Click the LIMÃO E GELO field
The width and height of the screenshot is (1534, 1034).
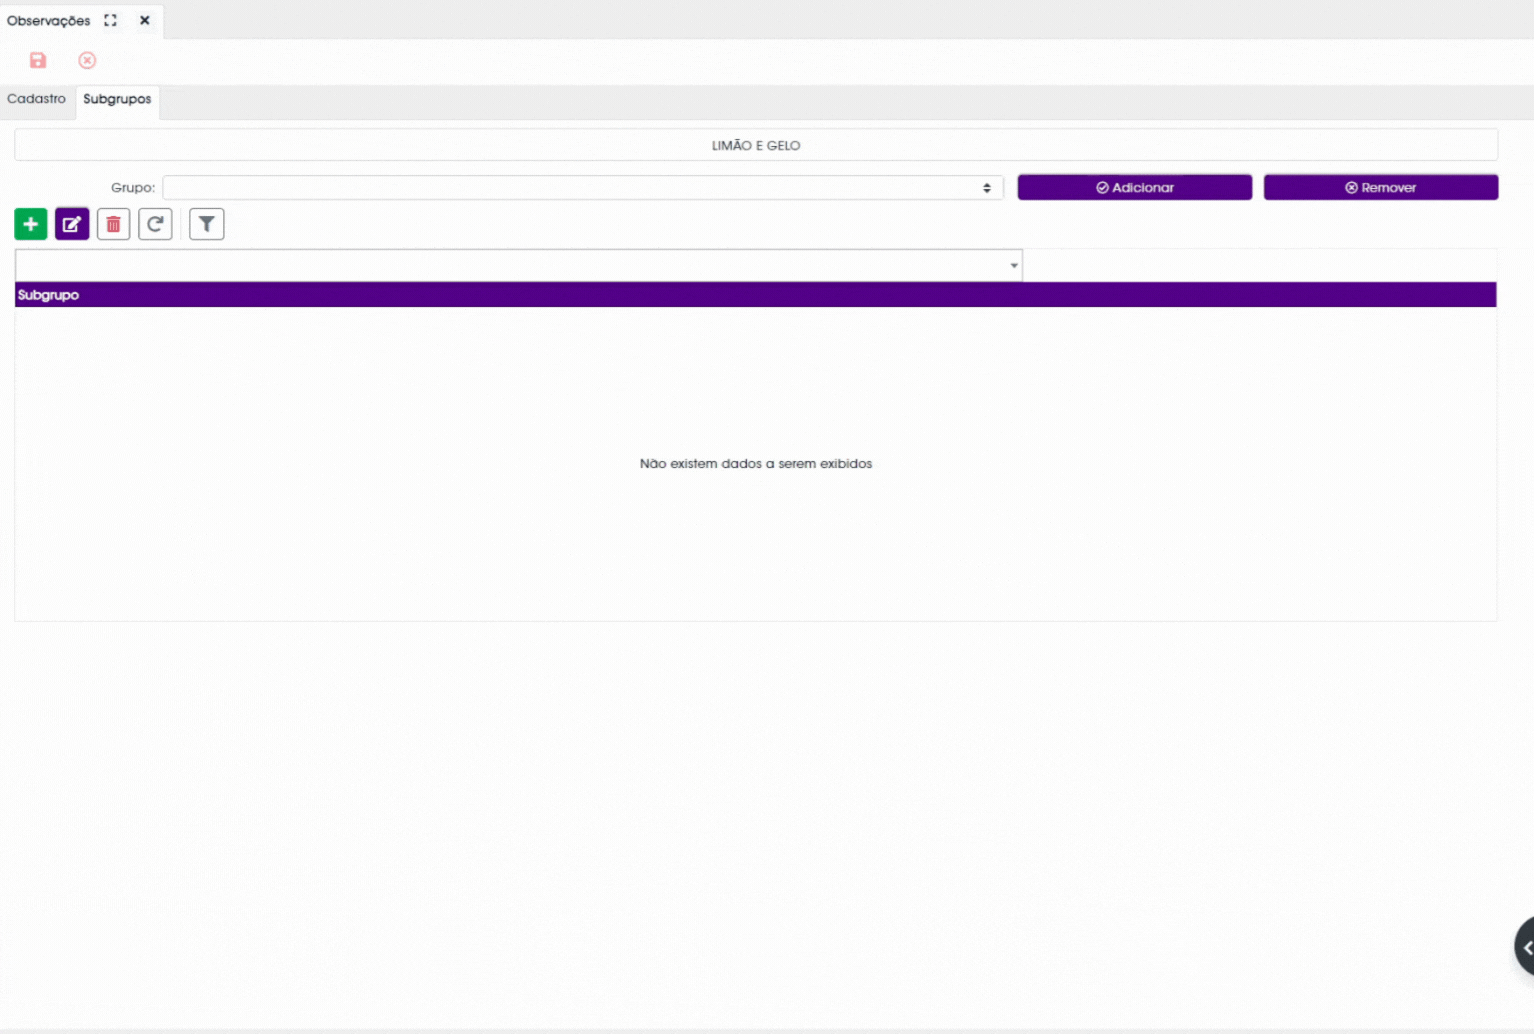(x=756, y=145)
